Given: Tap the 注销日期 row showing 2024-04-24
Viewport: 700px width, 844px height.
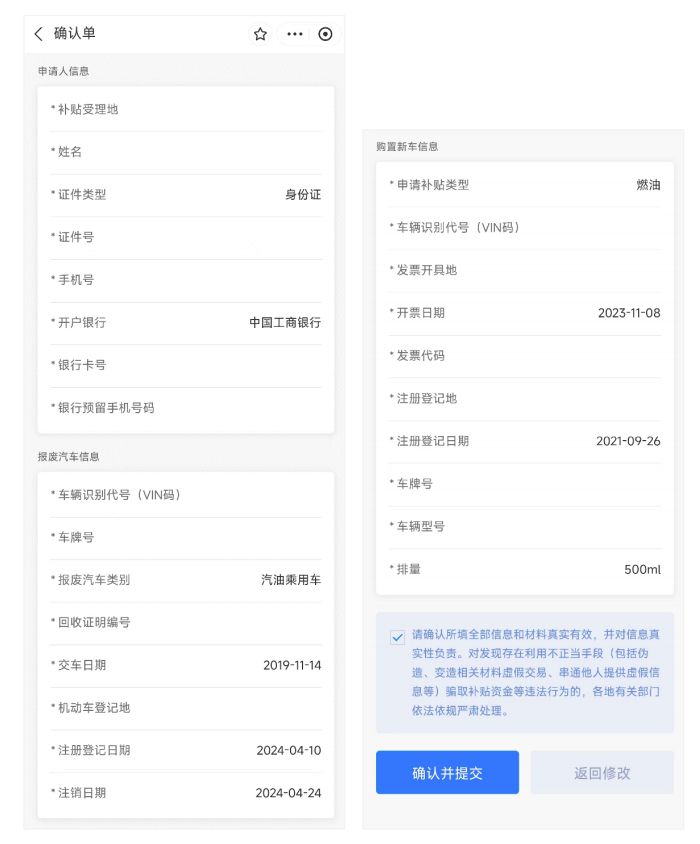Looking at the screenshot, I should click(x=185, y=793).
